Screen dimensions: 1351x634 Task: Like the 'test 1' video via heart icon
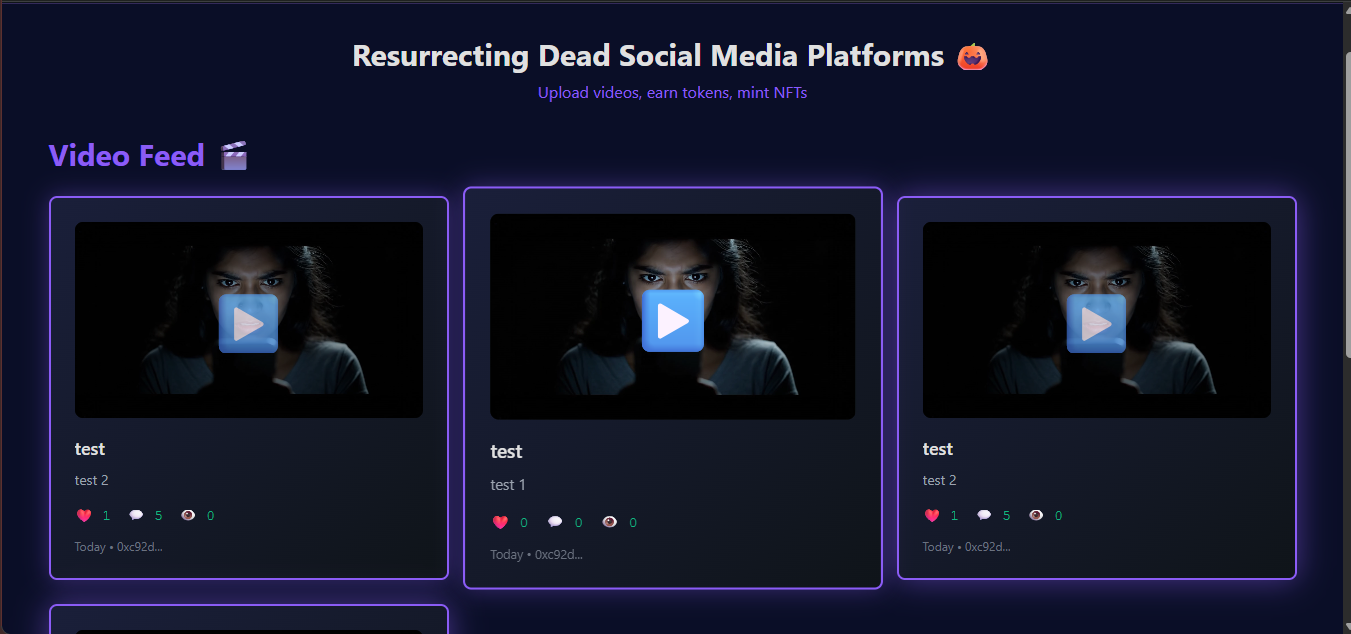501,522
